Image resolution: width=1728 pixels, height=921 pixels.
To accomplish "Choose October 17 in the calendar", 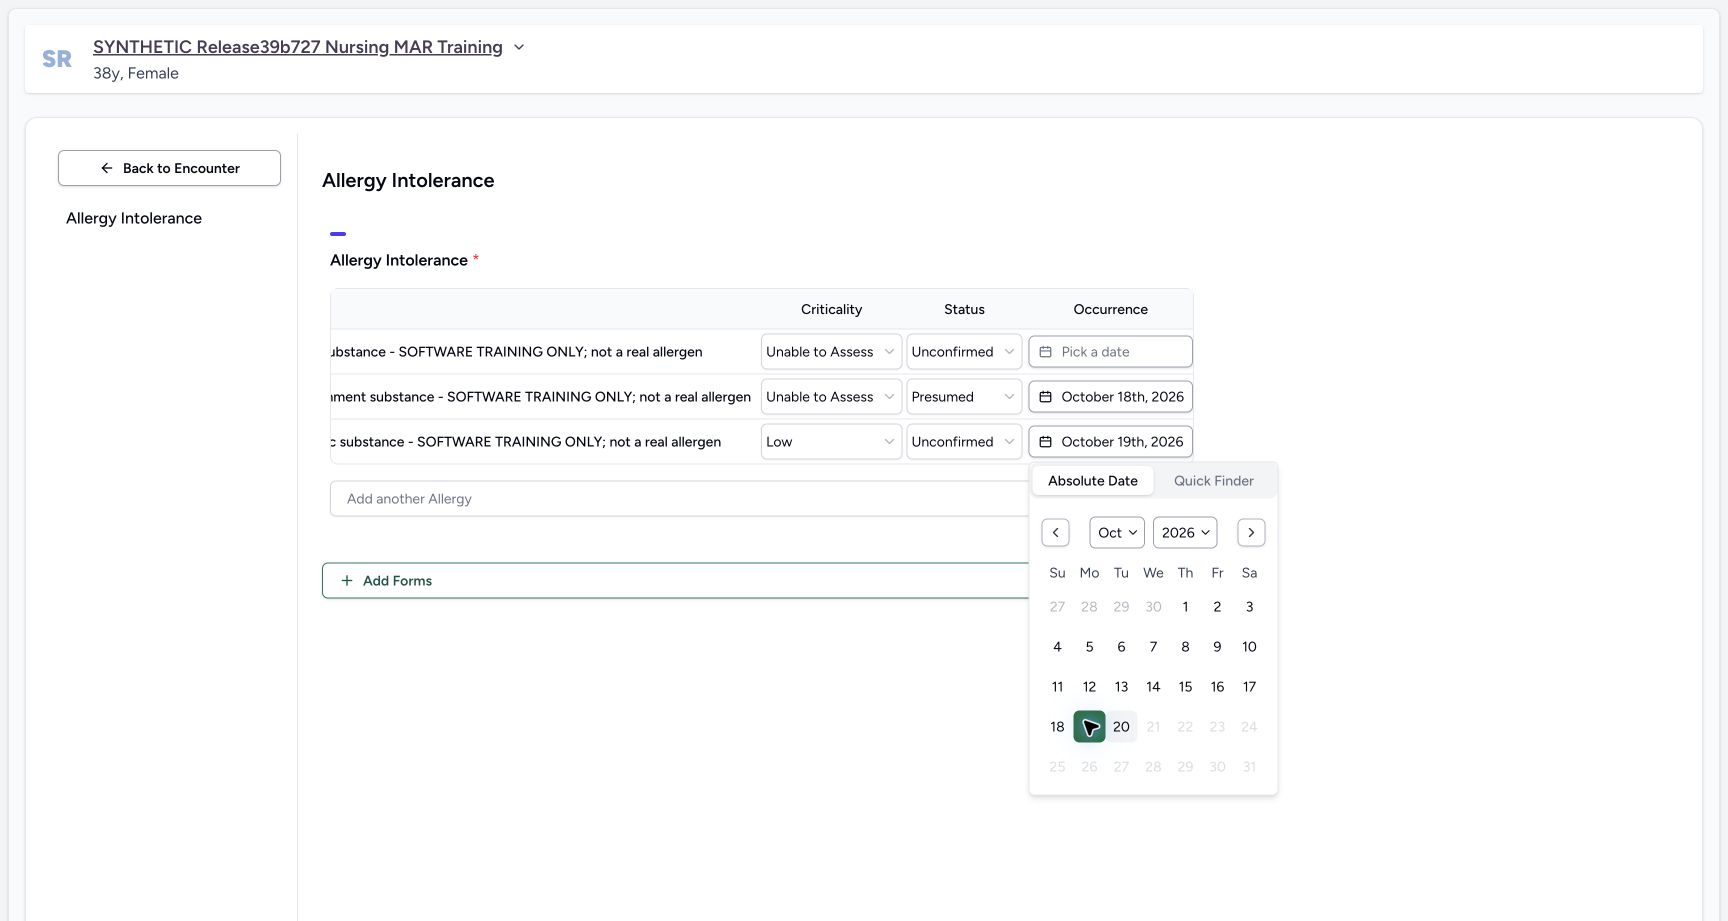I will [x=1249, y=687].
